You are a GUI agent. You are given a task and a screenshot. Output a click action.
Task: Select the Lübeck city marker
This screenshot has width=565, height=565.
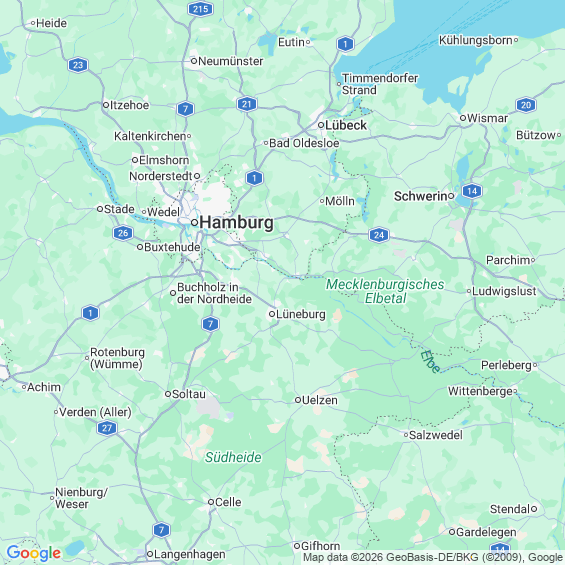coord(321,125)
